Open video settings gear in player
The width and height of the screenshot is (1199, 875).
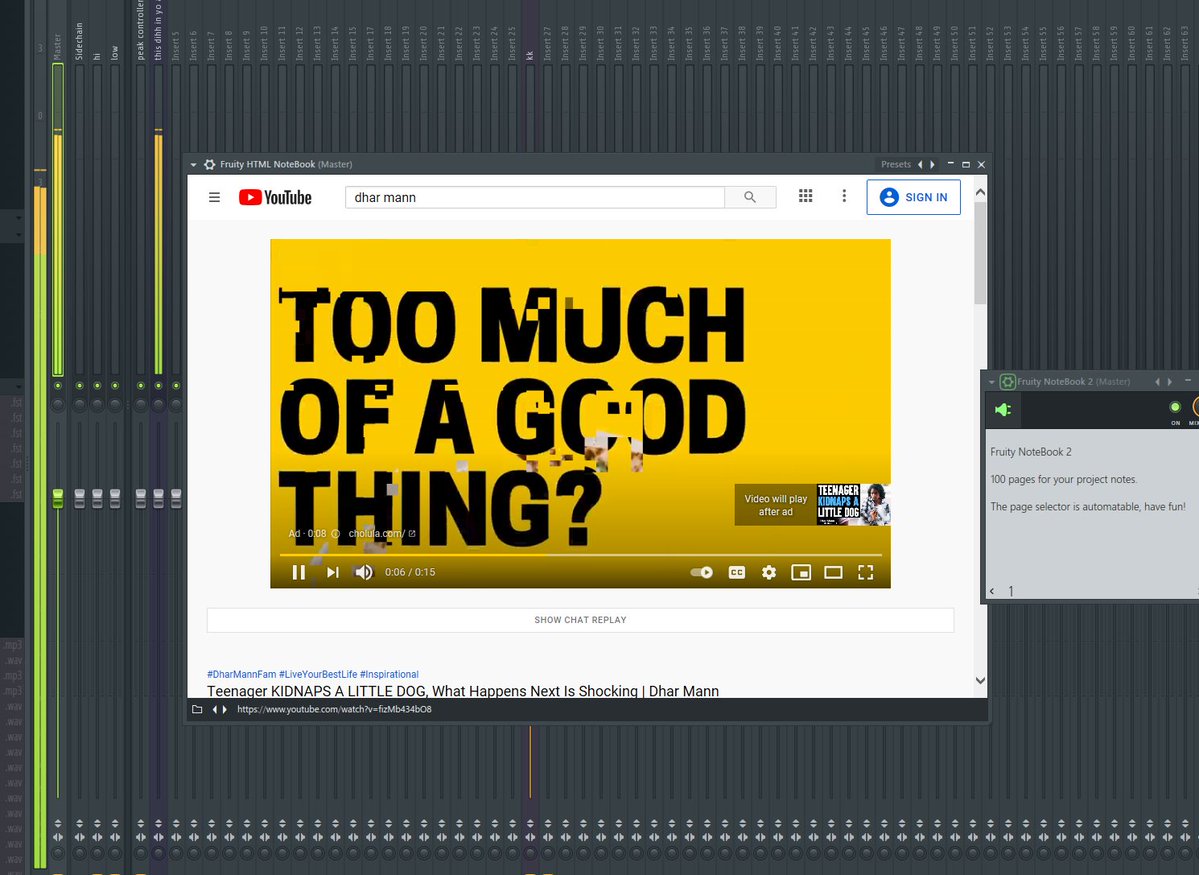[768, 572]
